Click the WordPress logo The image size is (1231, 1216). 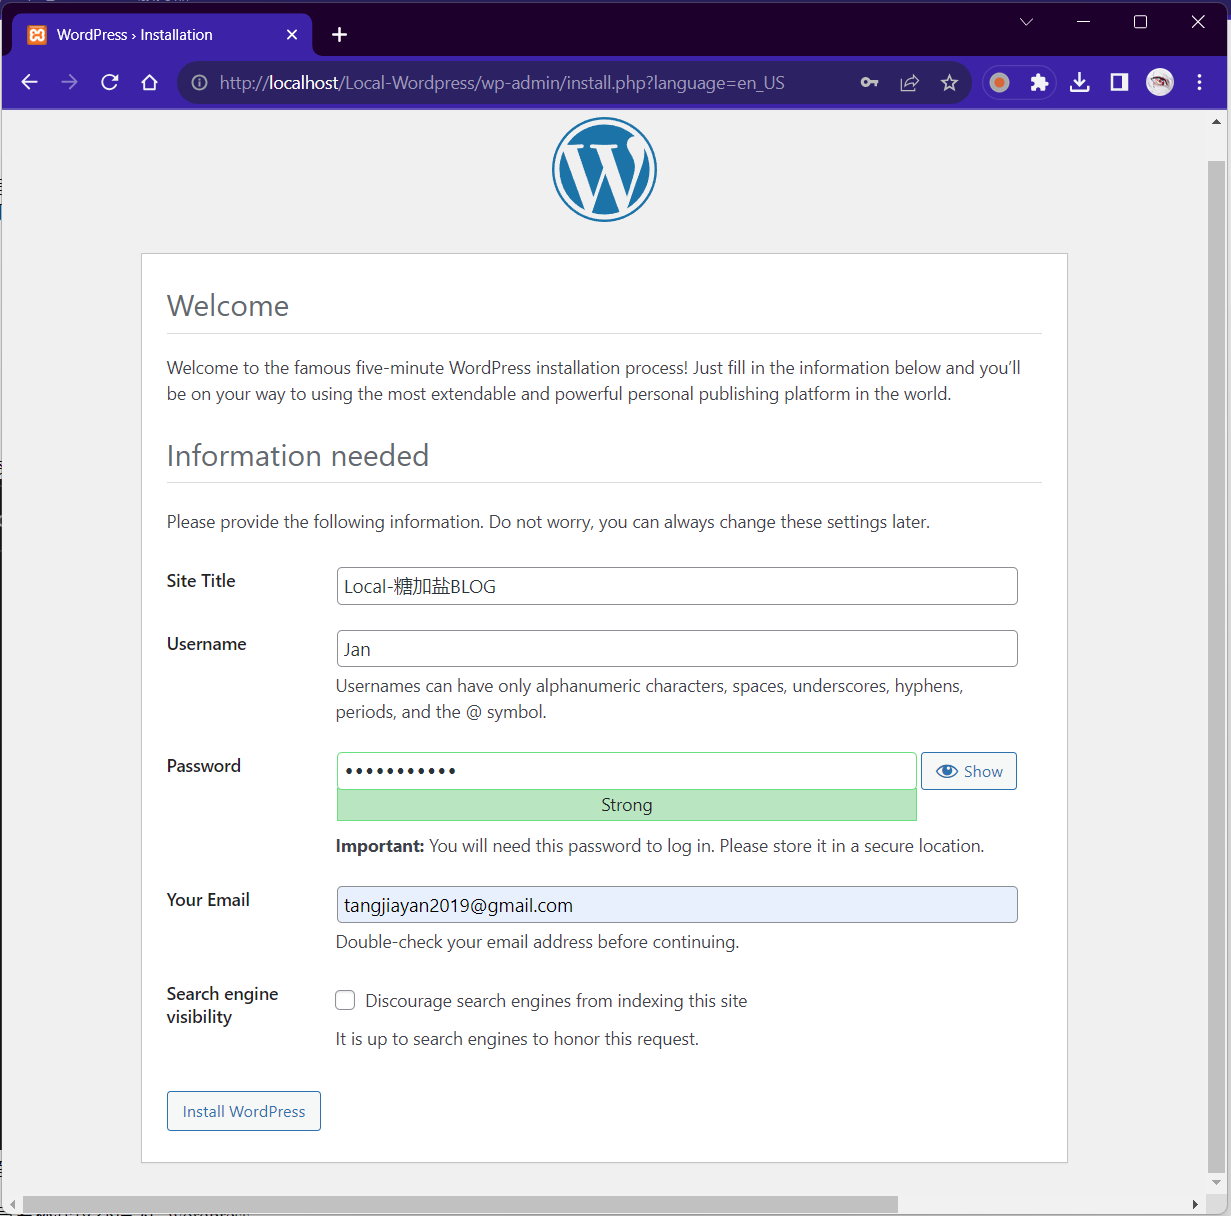(x=605, y=170)
